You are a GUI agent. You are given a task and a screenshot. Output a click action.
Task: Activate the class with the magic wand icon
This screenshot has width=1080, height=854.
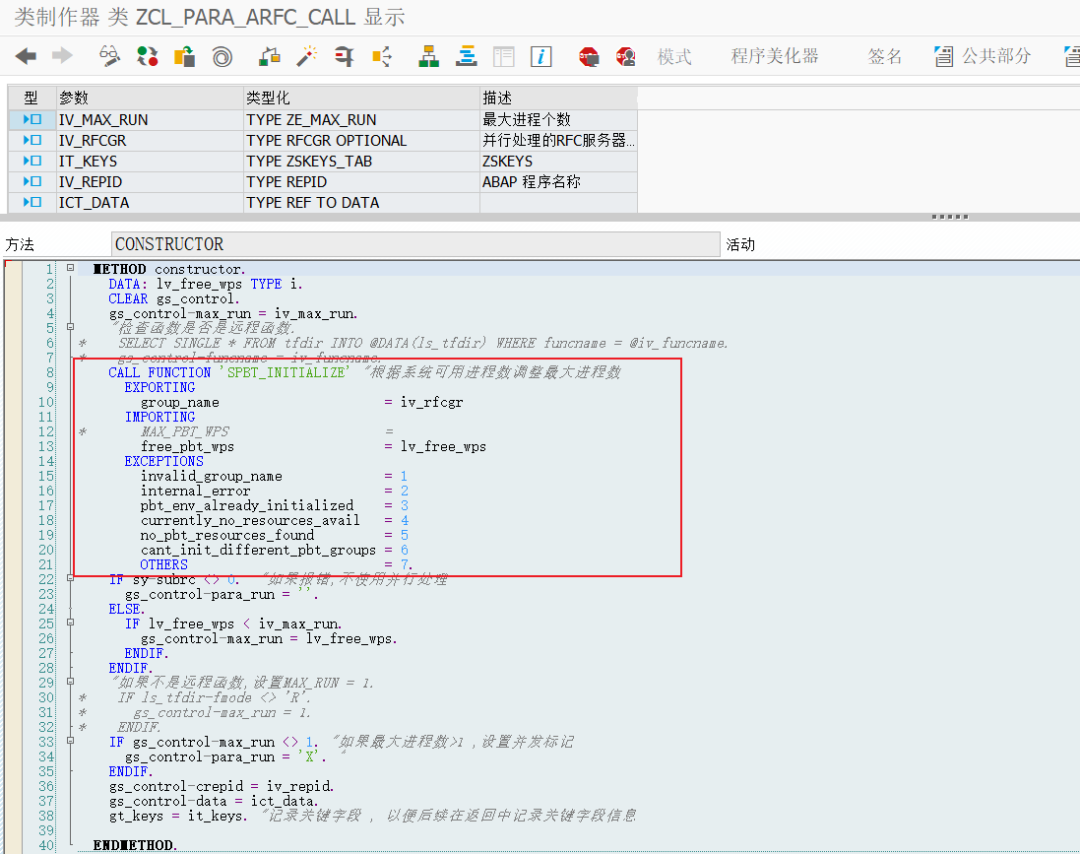[x=307, y=56]
